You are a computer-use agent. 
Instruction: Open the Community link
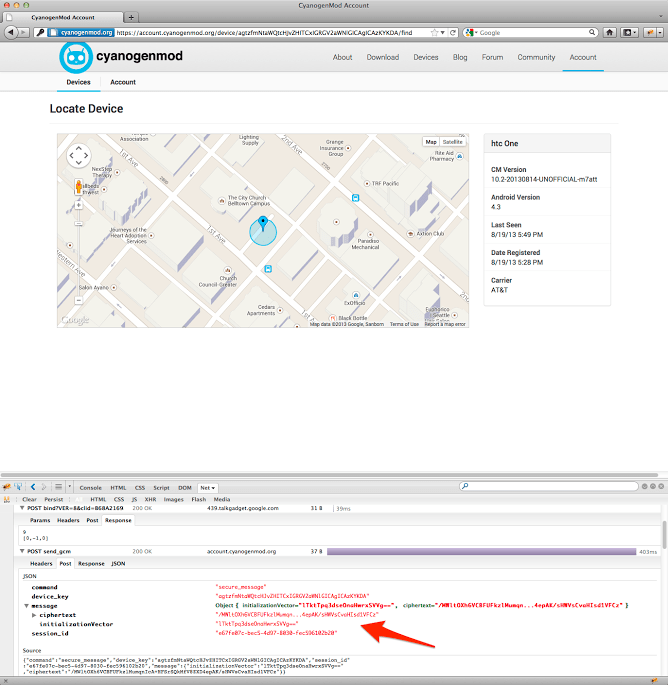tap(536, 57)
